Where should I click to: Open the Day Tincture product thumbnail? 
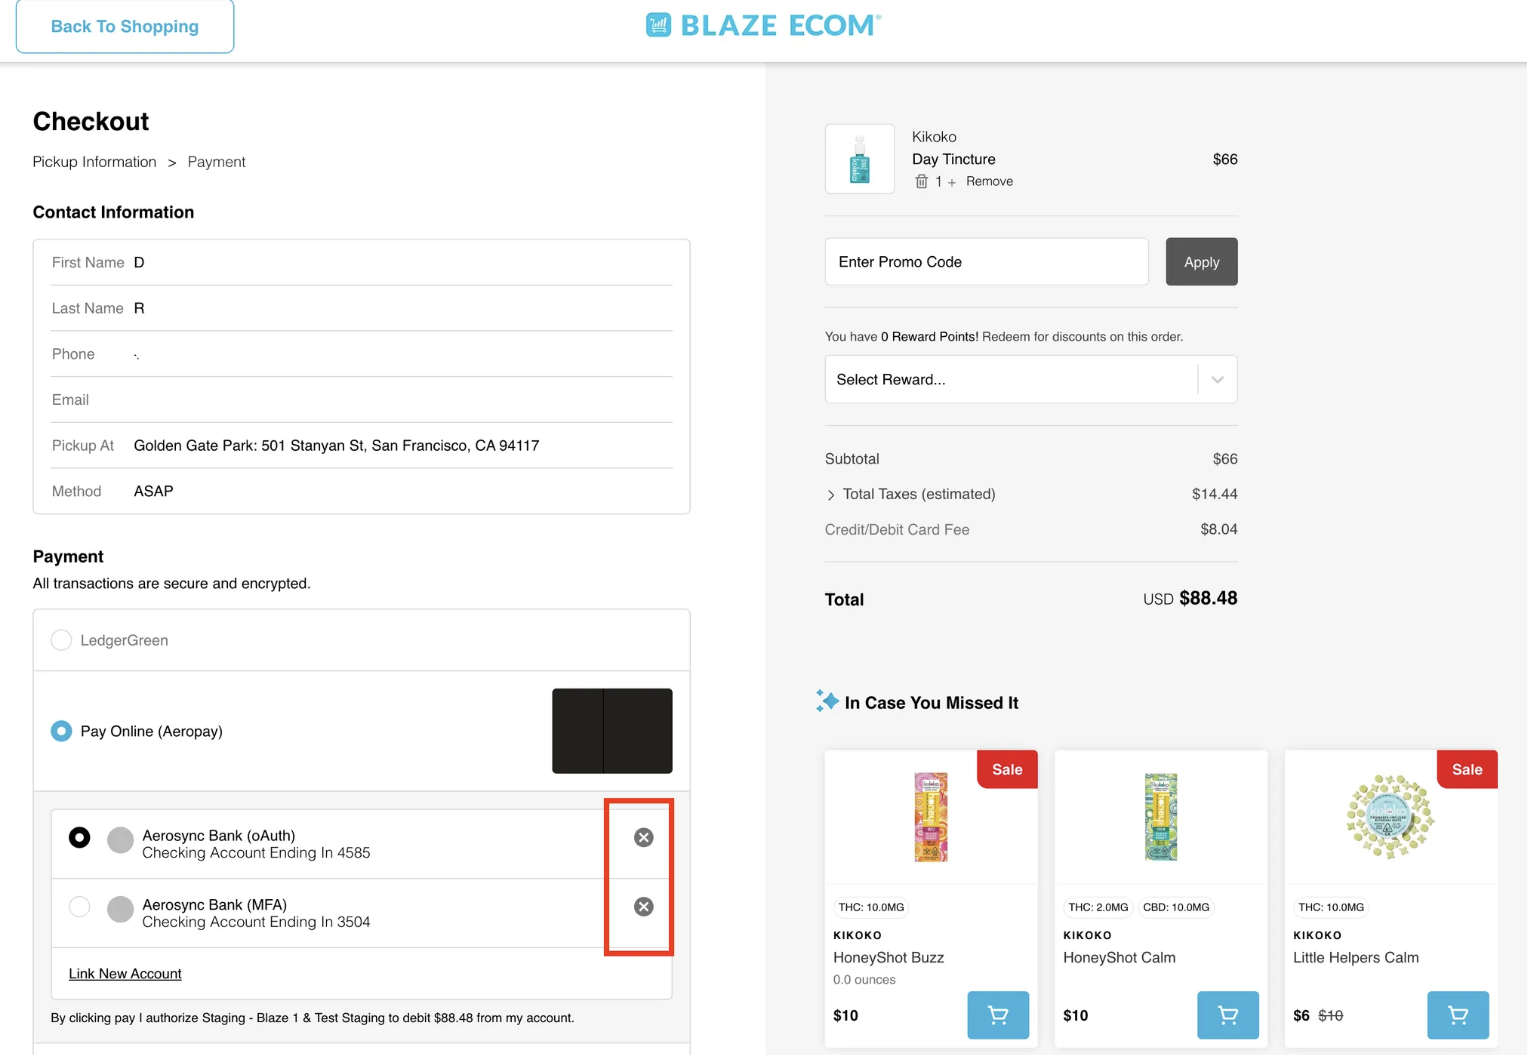click(860, 159)
